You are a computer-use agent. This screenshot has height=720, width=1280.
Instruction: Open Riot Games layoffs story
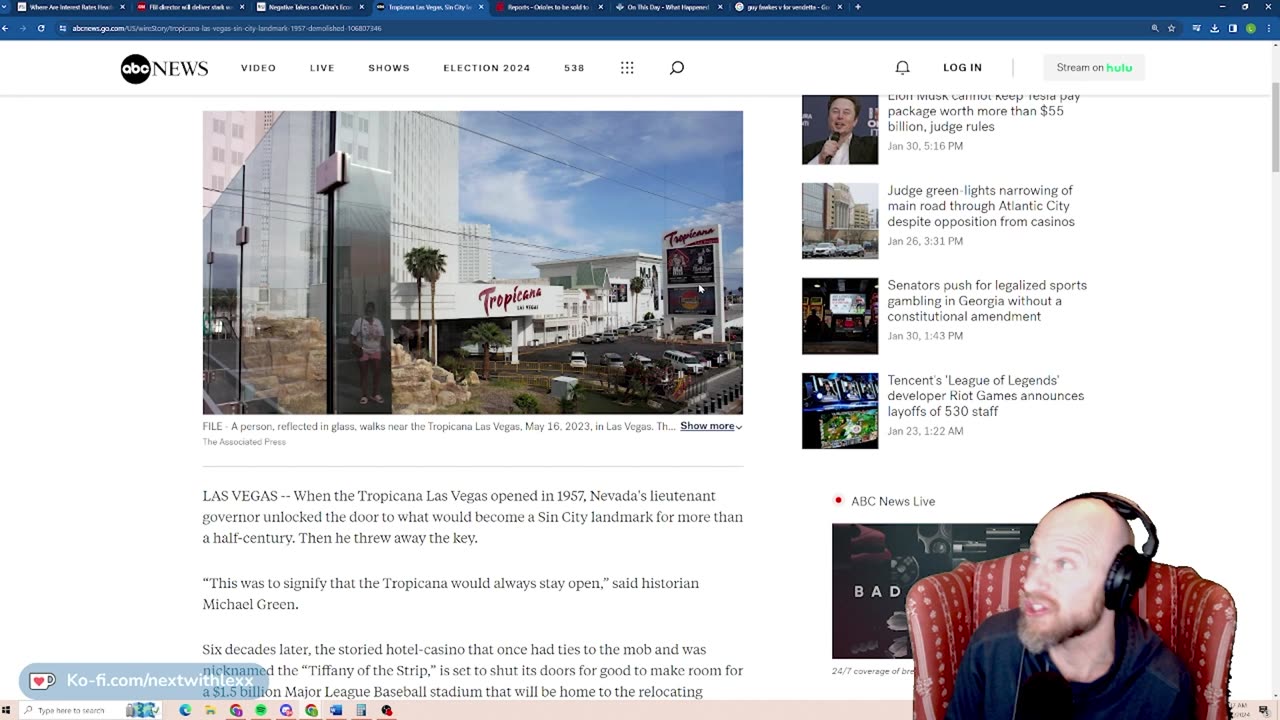(985, 396)
